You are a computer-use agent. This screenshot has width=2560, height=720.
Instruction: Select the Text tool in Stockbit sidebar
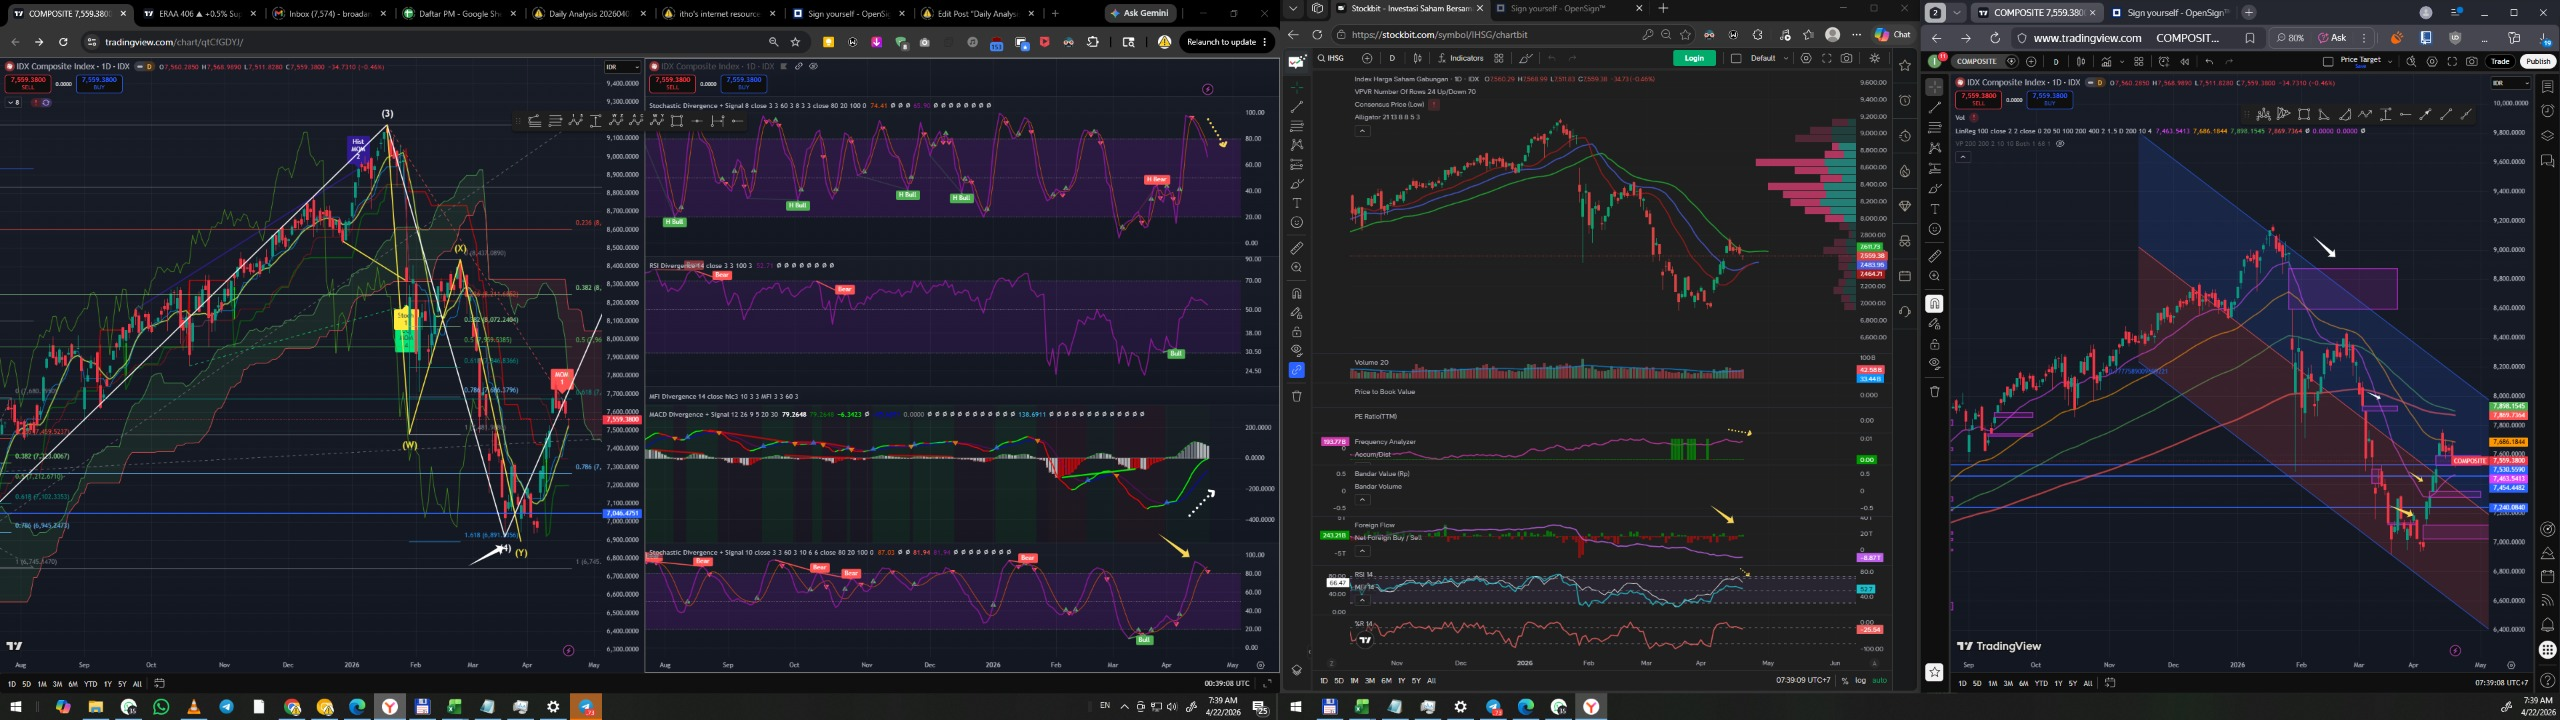point(1297,203)
